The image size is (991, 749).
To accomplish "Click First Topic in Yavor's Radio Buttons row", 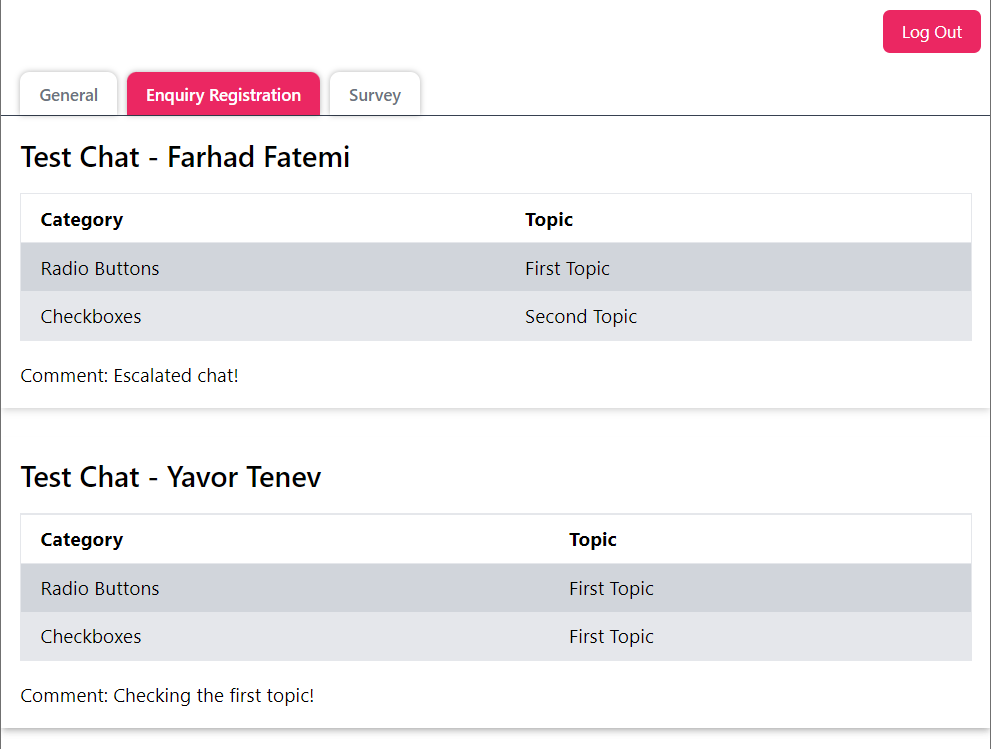I will [x=611, y=588].
